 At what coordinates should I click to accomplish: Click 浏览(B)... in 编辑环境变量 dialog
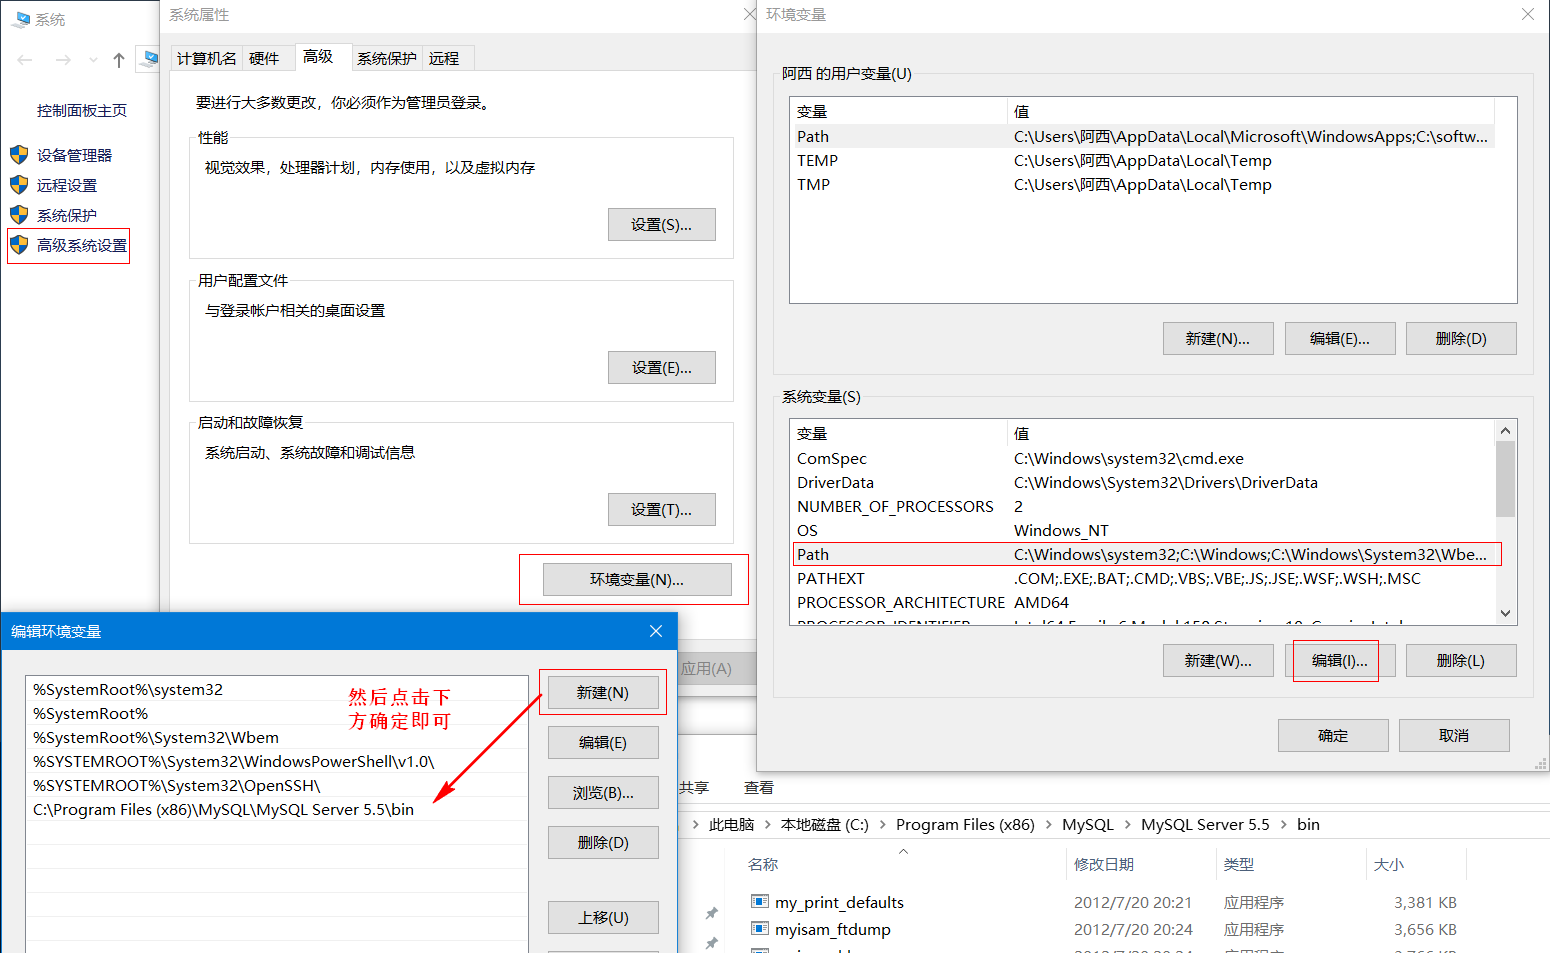pos(603,793)
